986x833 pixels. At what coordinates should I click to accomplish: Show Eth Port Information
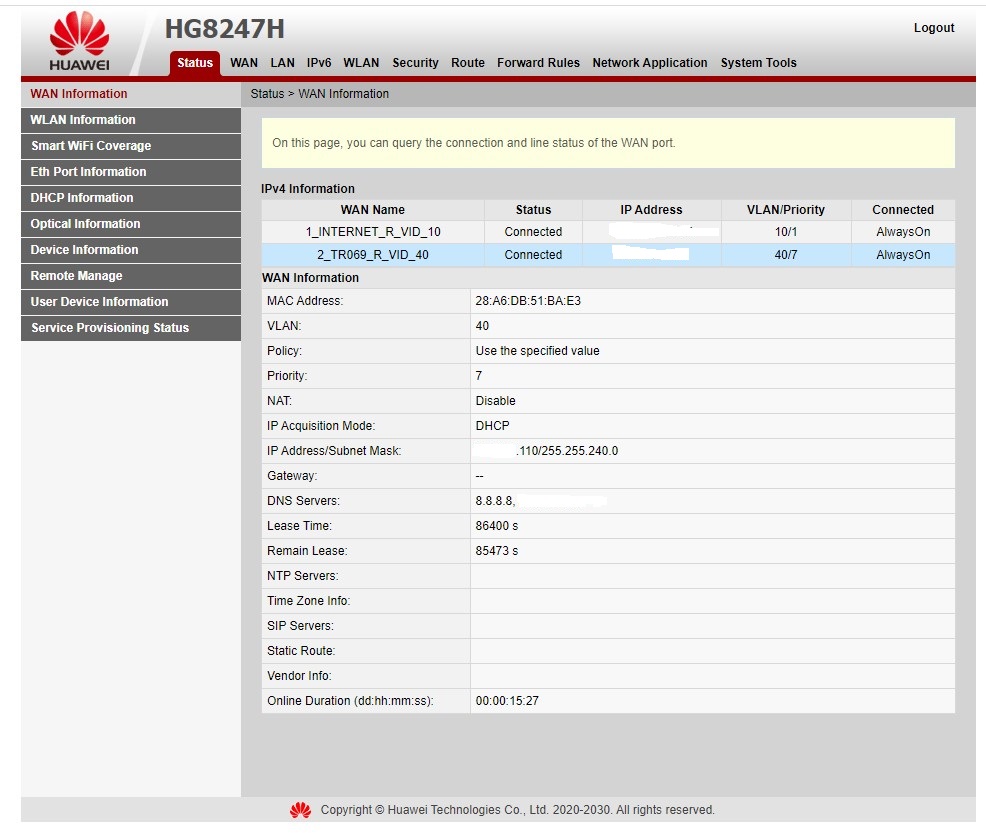coord(131,172)
